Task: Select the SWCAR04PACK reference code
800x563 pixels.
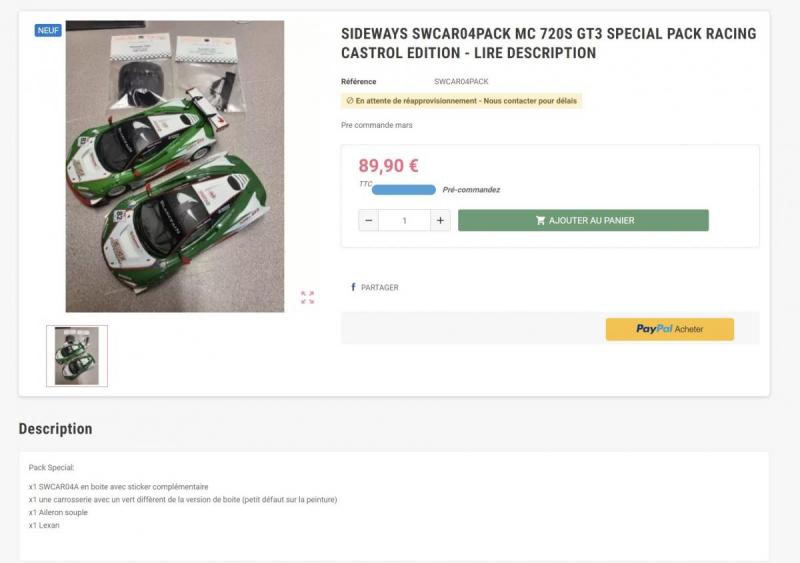Action: pyautogui.click(x=461, y=81)
